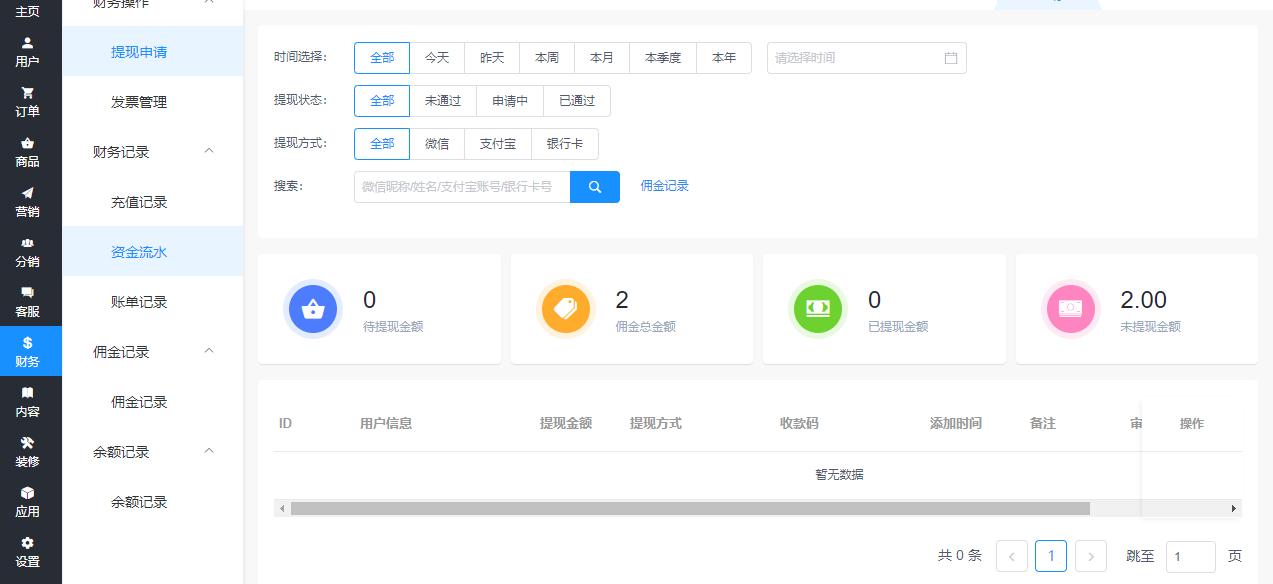
Task: Filter withdrawal status by 申请中
Action: point(510,101)
